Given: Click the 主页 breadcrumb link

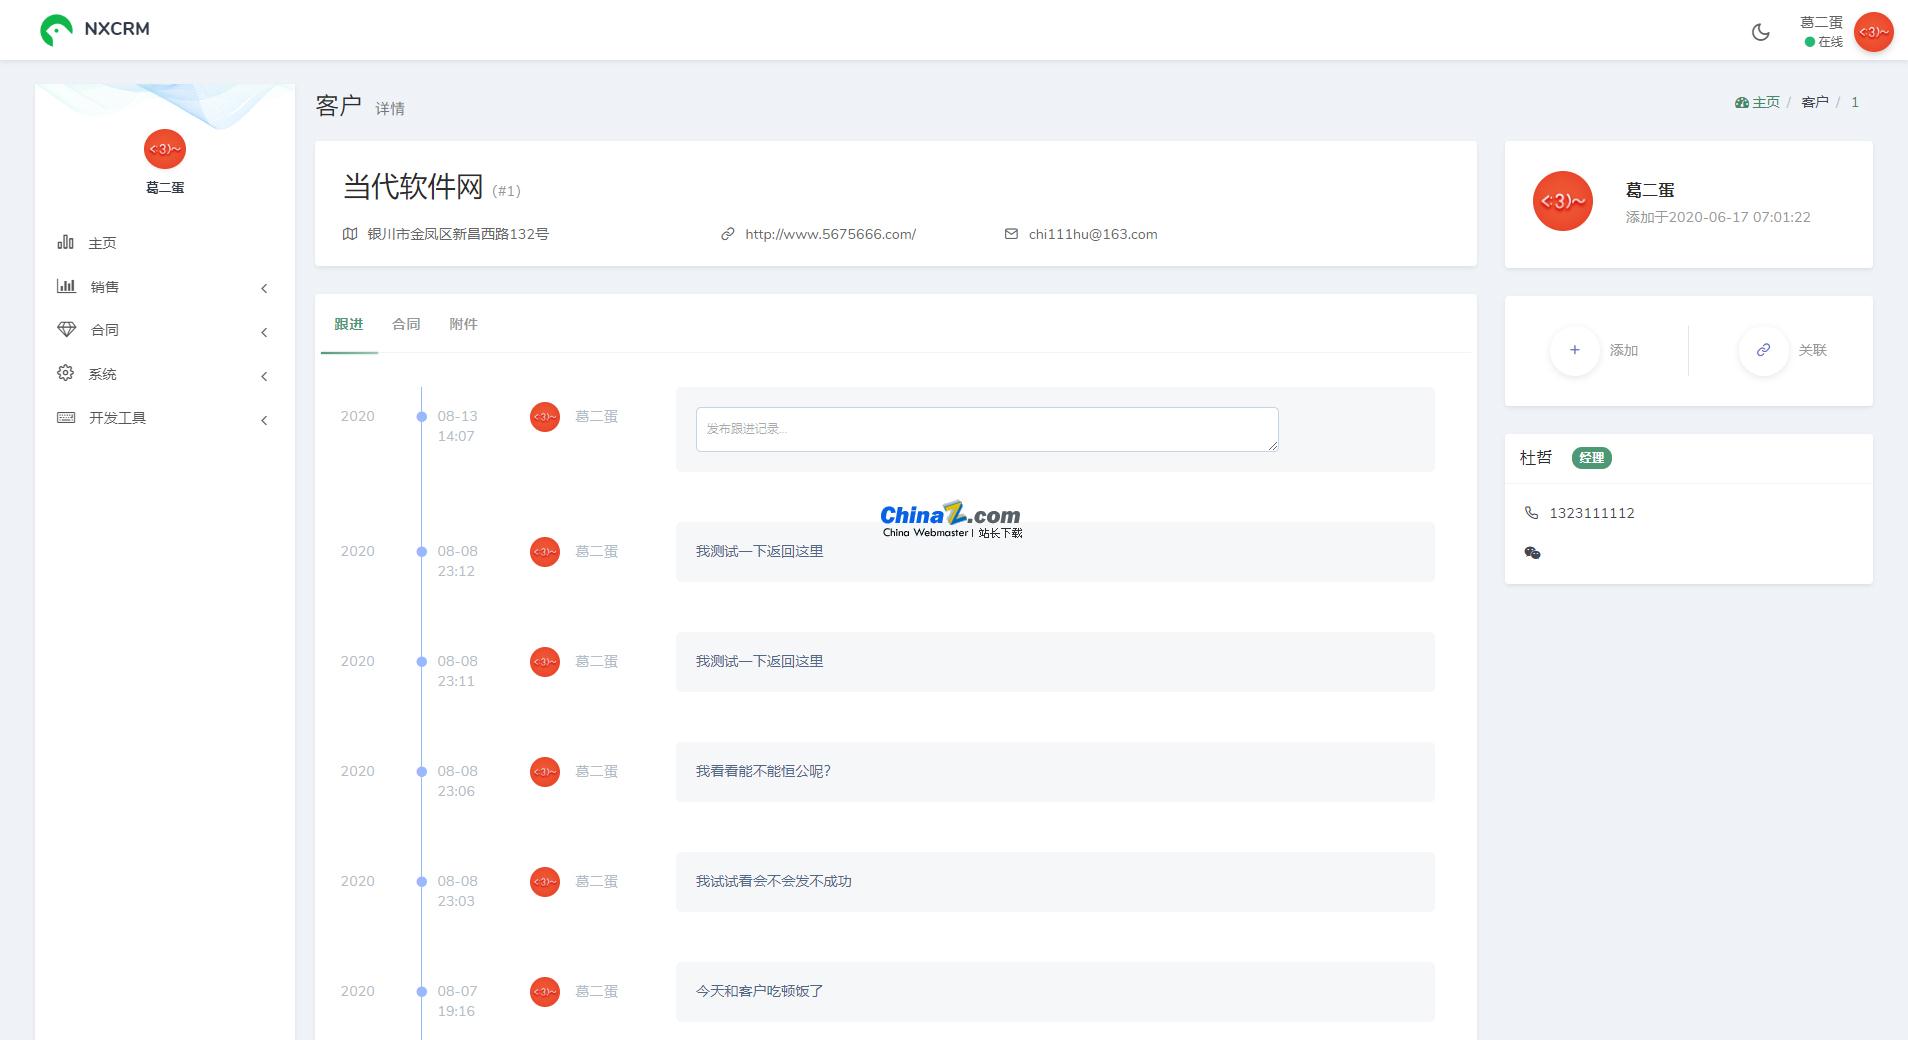Looking at the screenshot, I should pos(1765,102).
